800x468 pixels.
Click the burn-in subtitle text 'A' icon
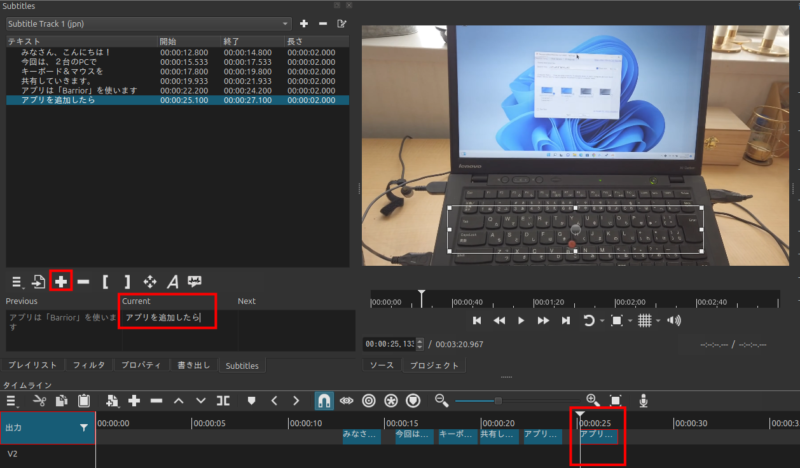172,282
